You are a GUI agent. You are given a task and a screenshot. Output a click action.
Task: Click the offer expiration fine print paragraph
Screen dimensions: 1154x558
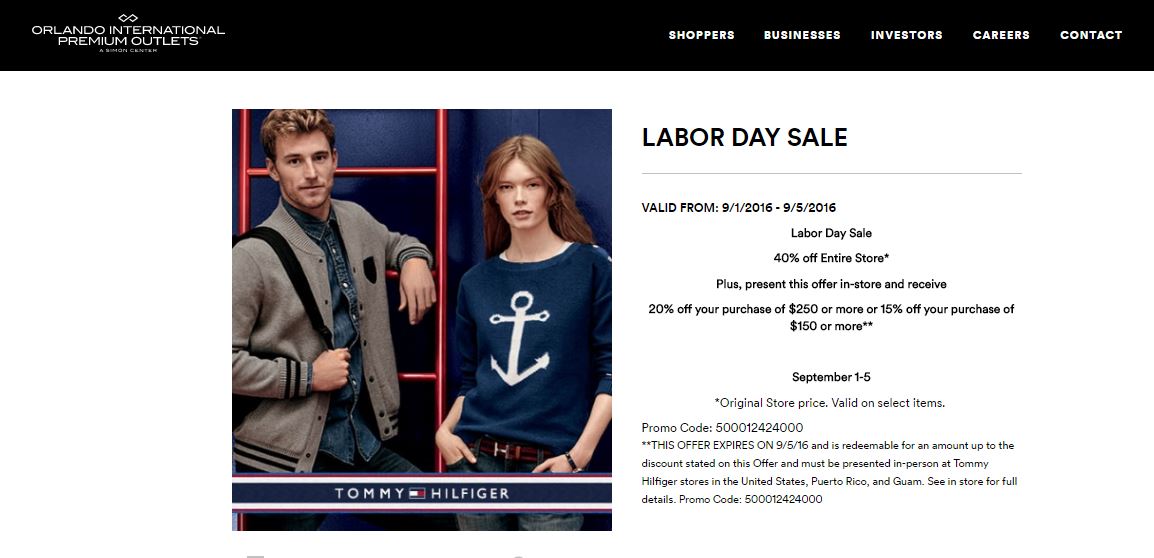(x=830, y=473)
